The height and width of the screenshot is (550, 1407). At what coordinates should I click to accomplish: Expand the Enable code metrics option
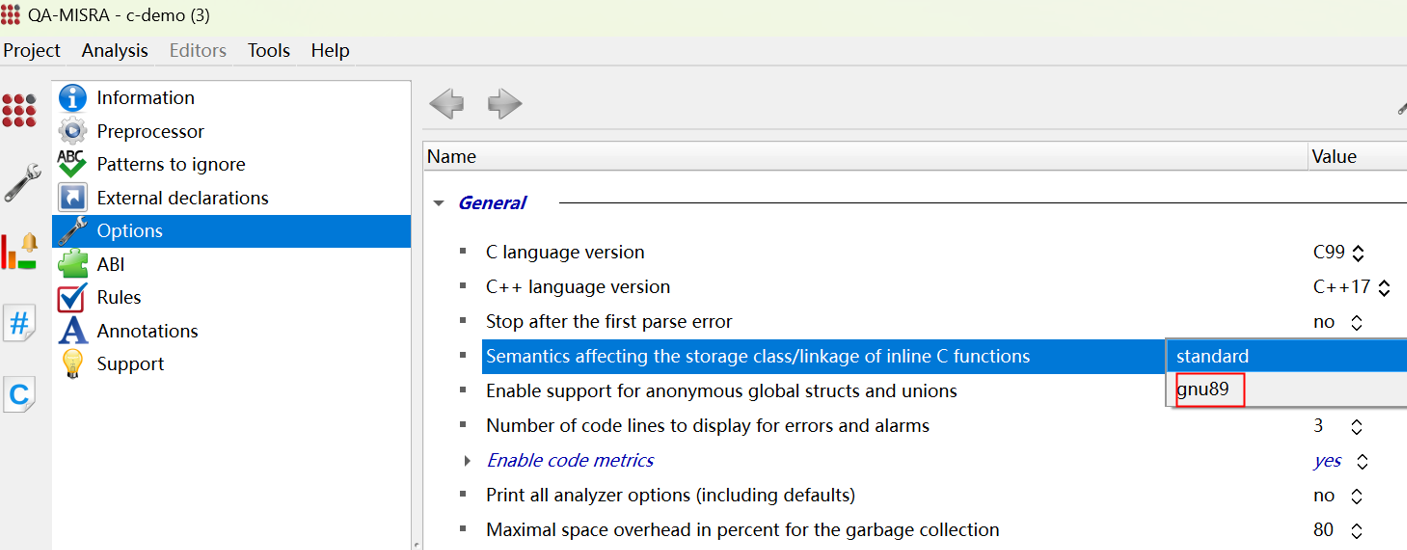(467, 461)
